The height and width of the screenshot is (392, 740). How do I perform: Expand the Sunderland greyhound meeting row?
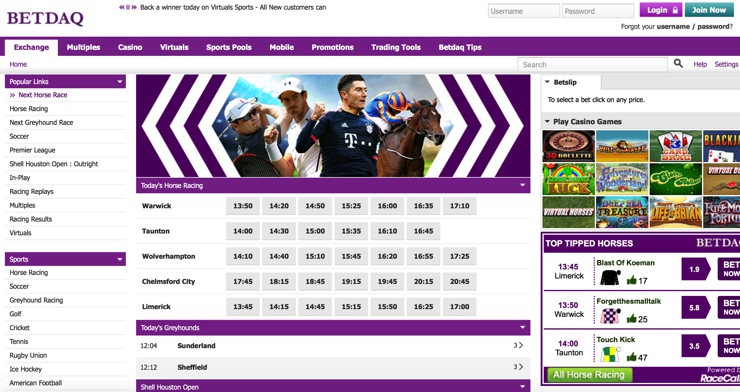(x=333, y=346)
